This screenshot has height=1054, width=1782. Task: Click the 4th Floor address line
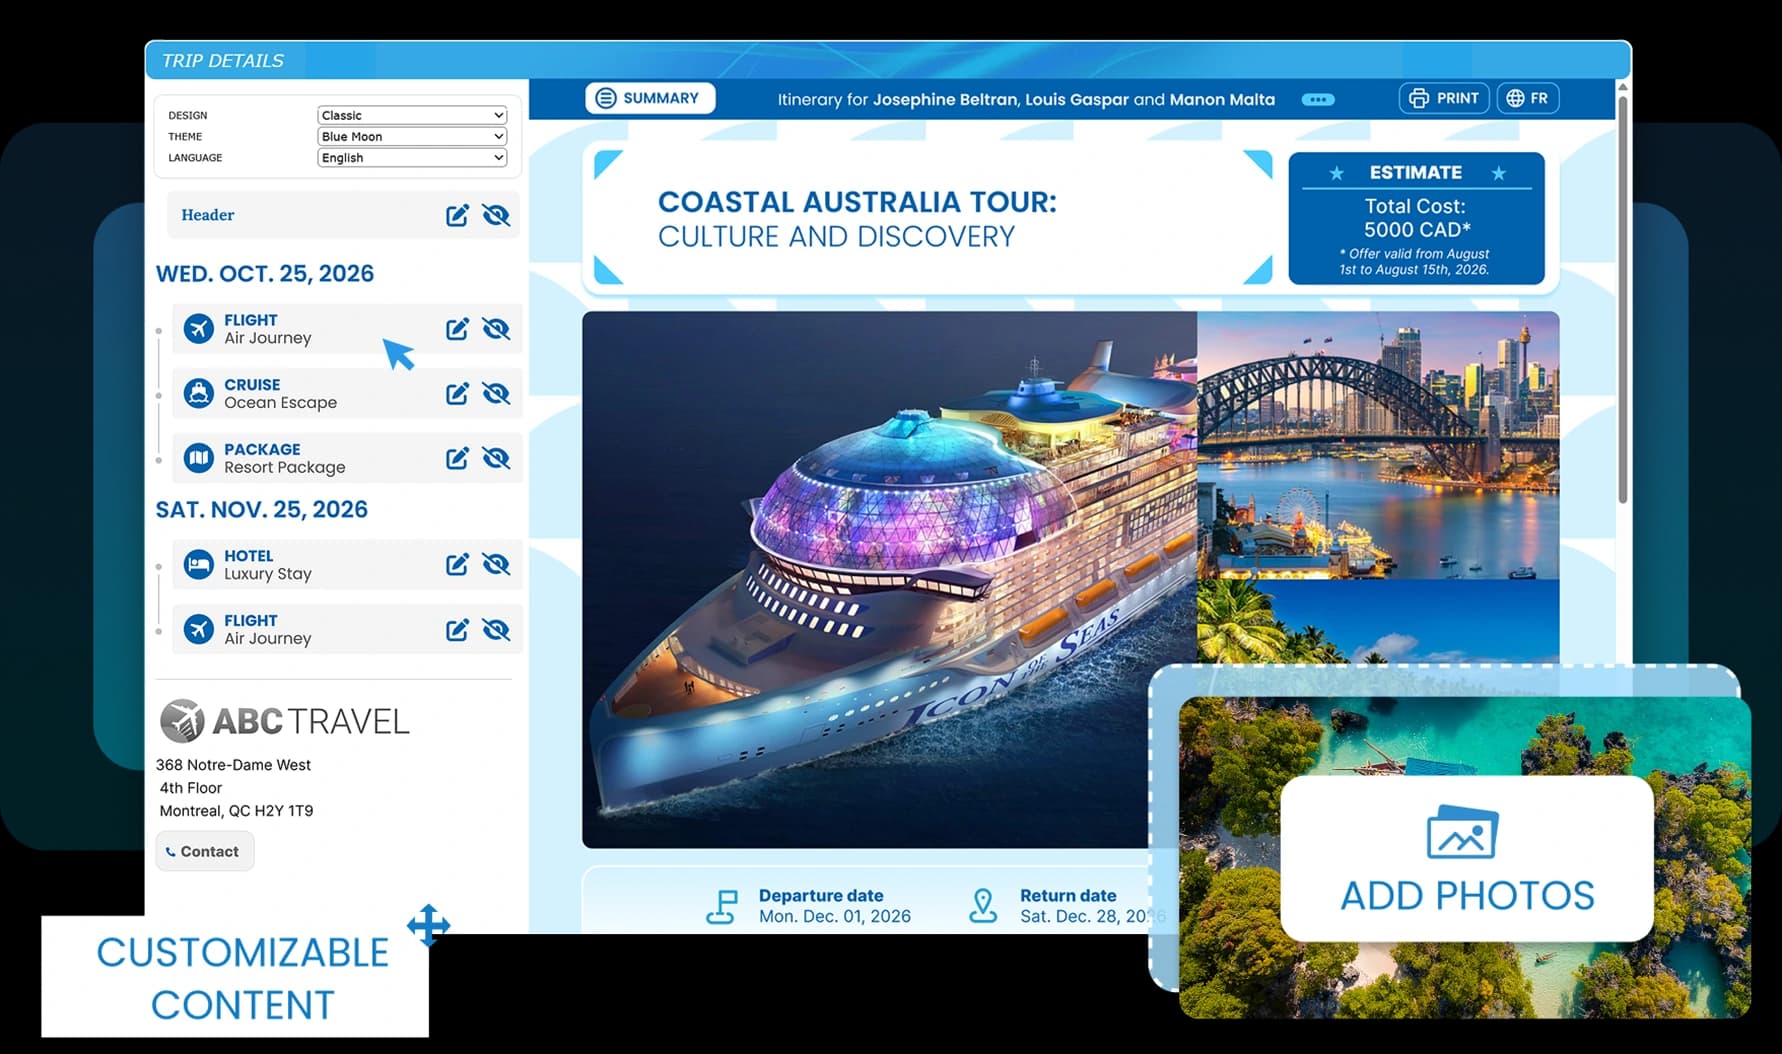191,788
